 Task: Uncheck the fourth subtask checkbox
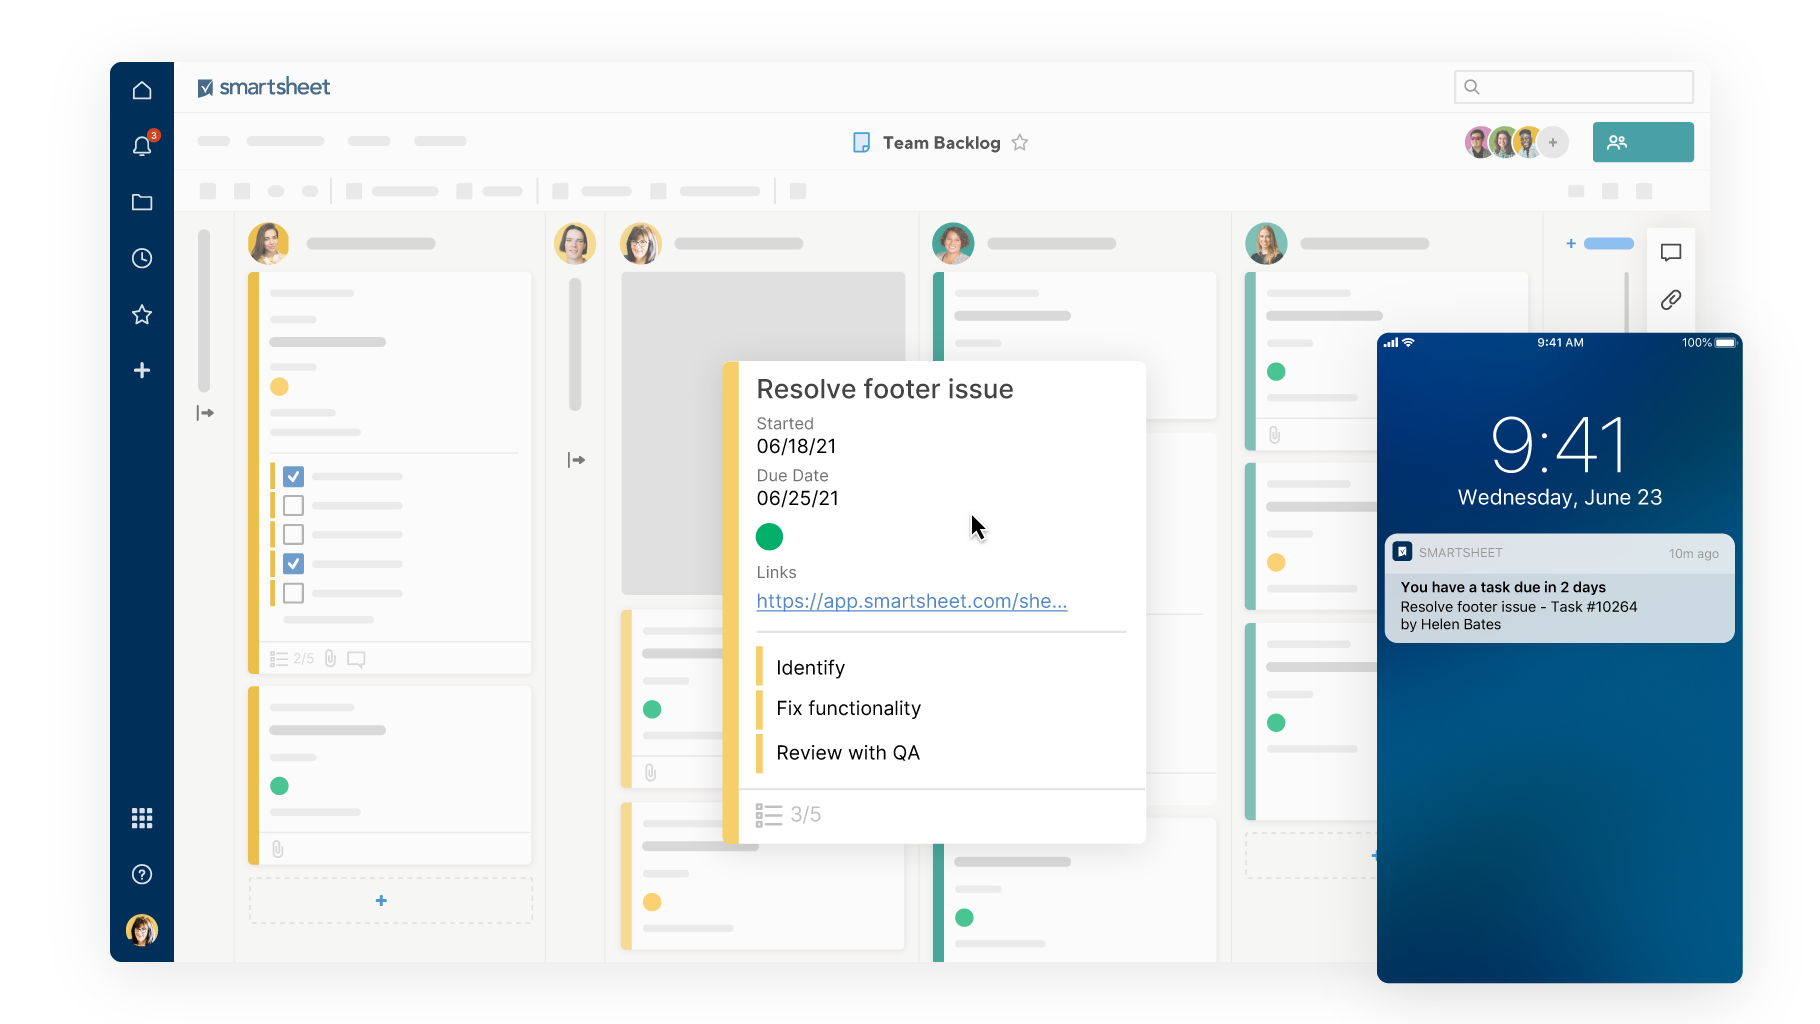click(x=293, y=563)
